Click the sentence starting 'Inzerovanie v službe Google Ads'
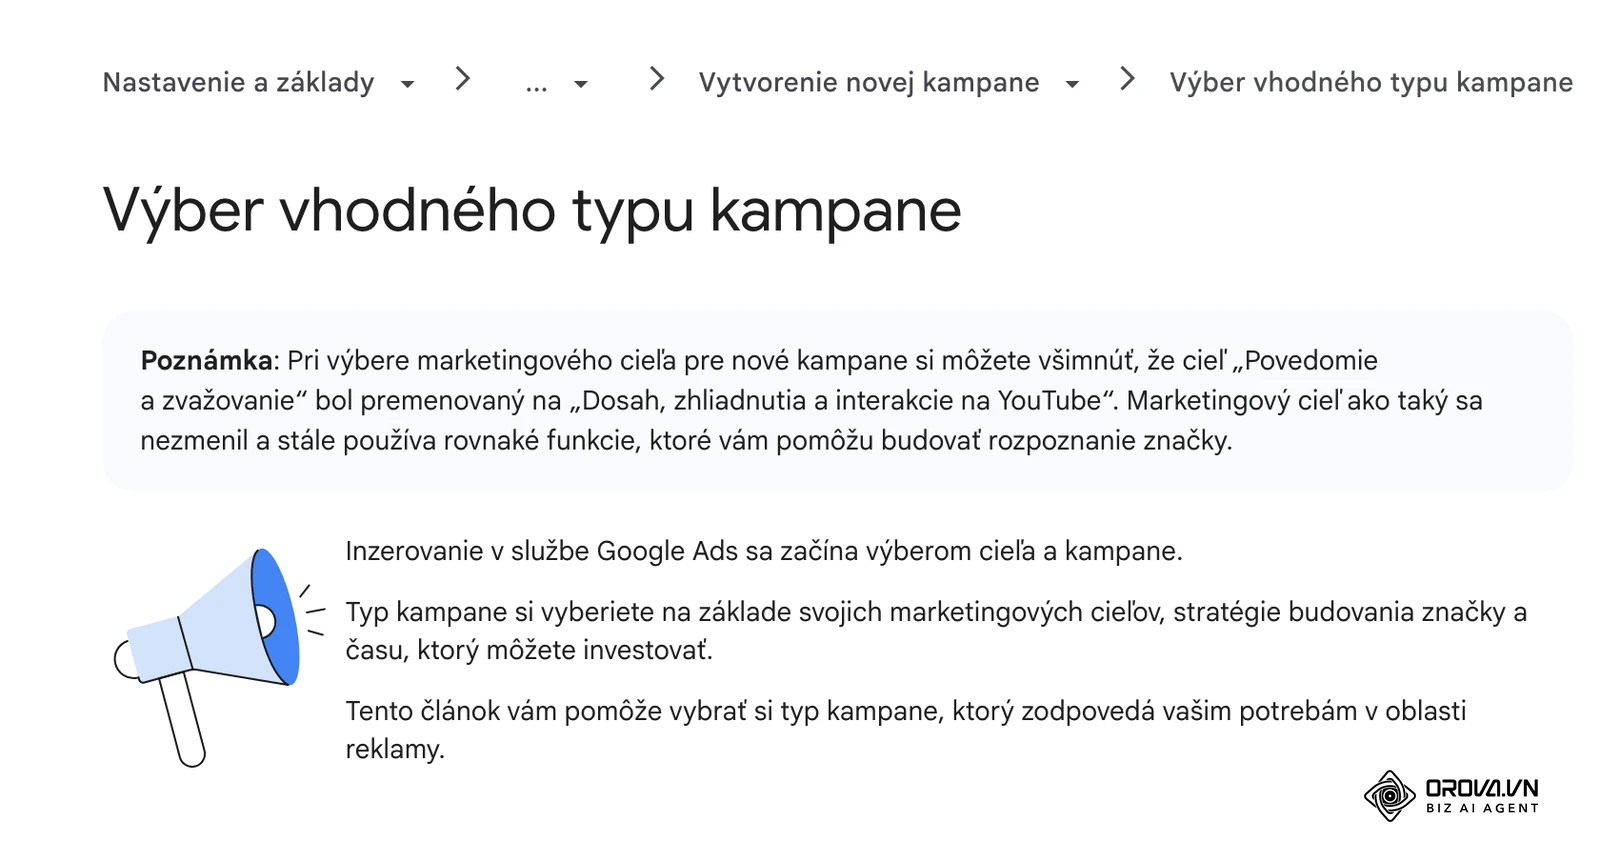 (x=764, y=551)
